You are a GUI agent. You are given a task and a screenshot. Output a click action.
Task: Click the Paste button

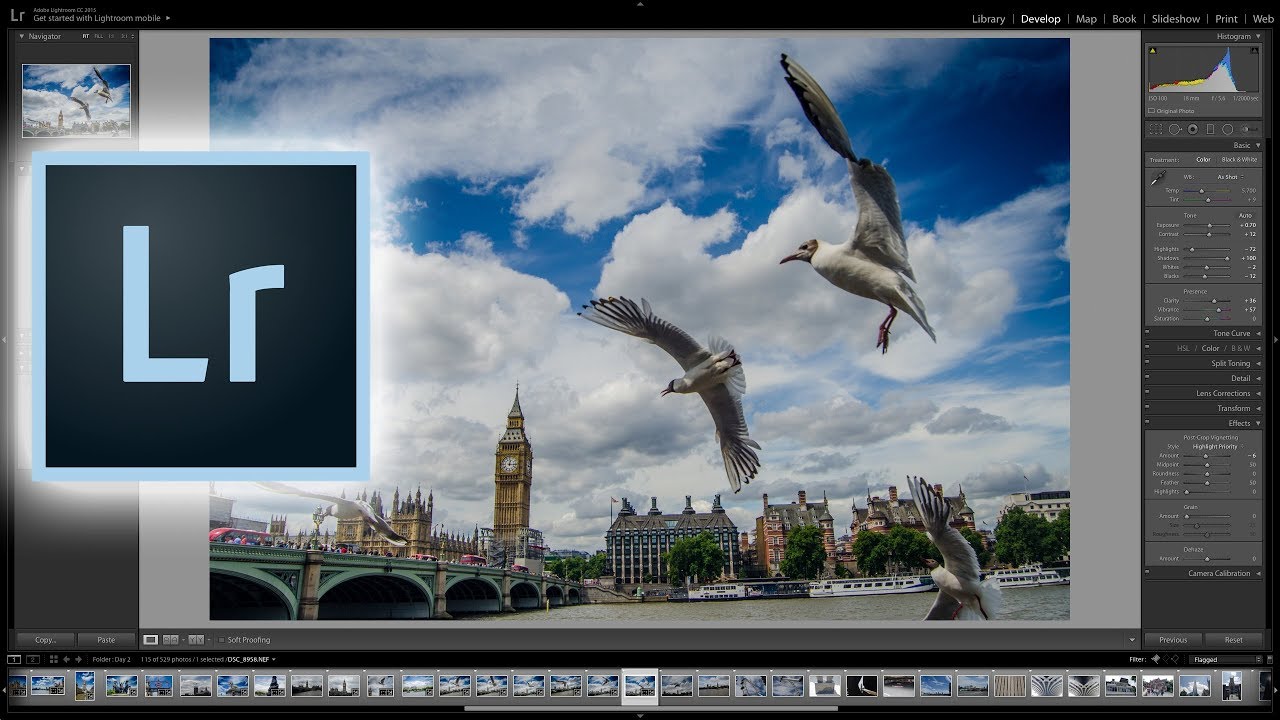pos(106,639)
